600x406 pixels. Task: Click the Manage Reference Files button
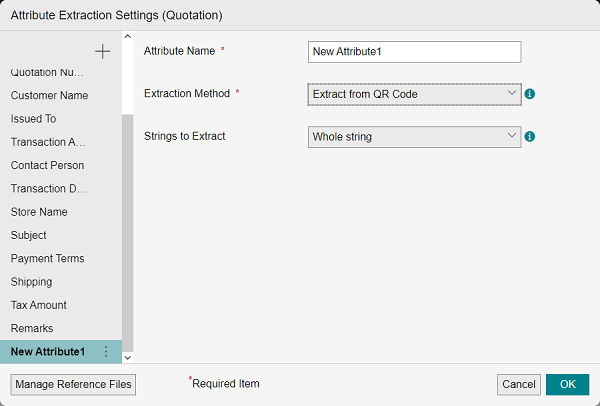point(73,384)
